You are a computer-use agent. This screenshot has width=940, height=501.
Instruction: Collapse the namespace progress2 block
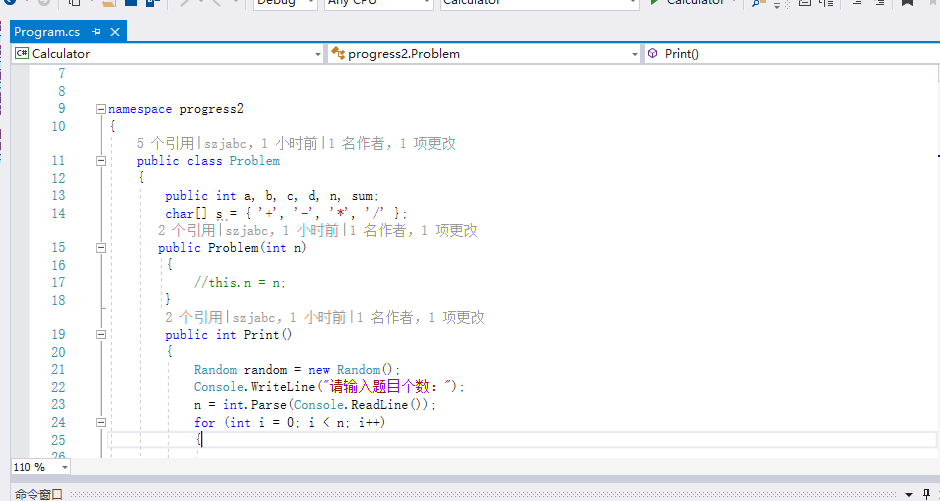click(101, 109)
